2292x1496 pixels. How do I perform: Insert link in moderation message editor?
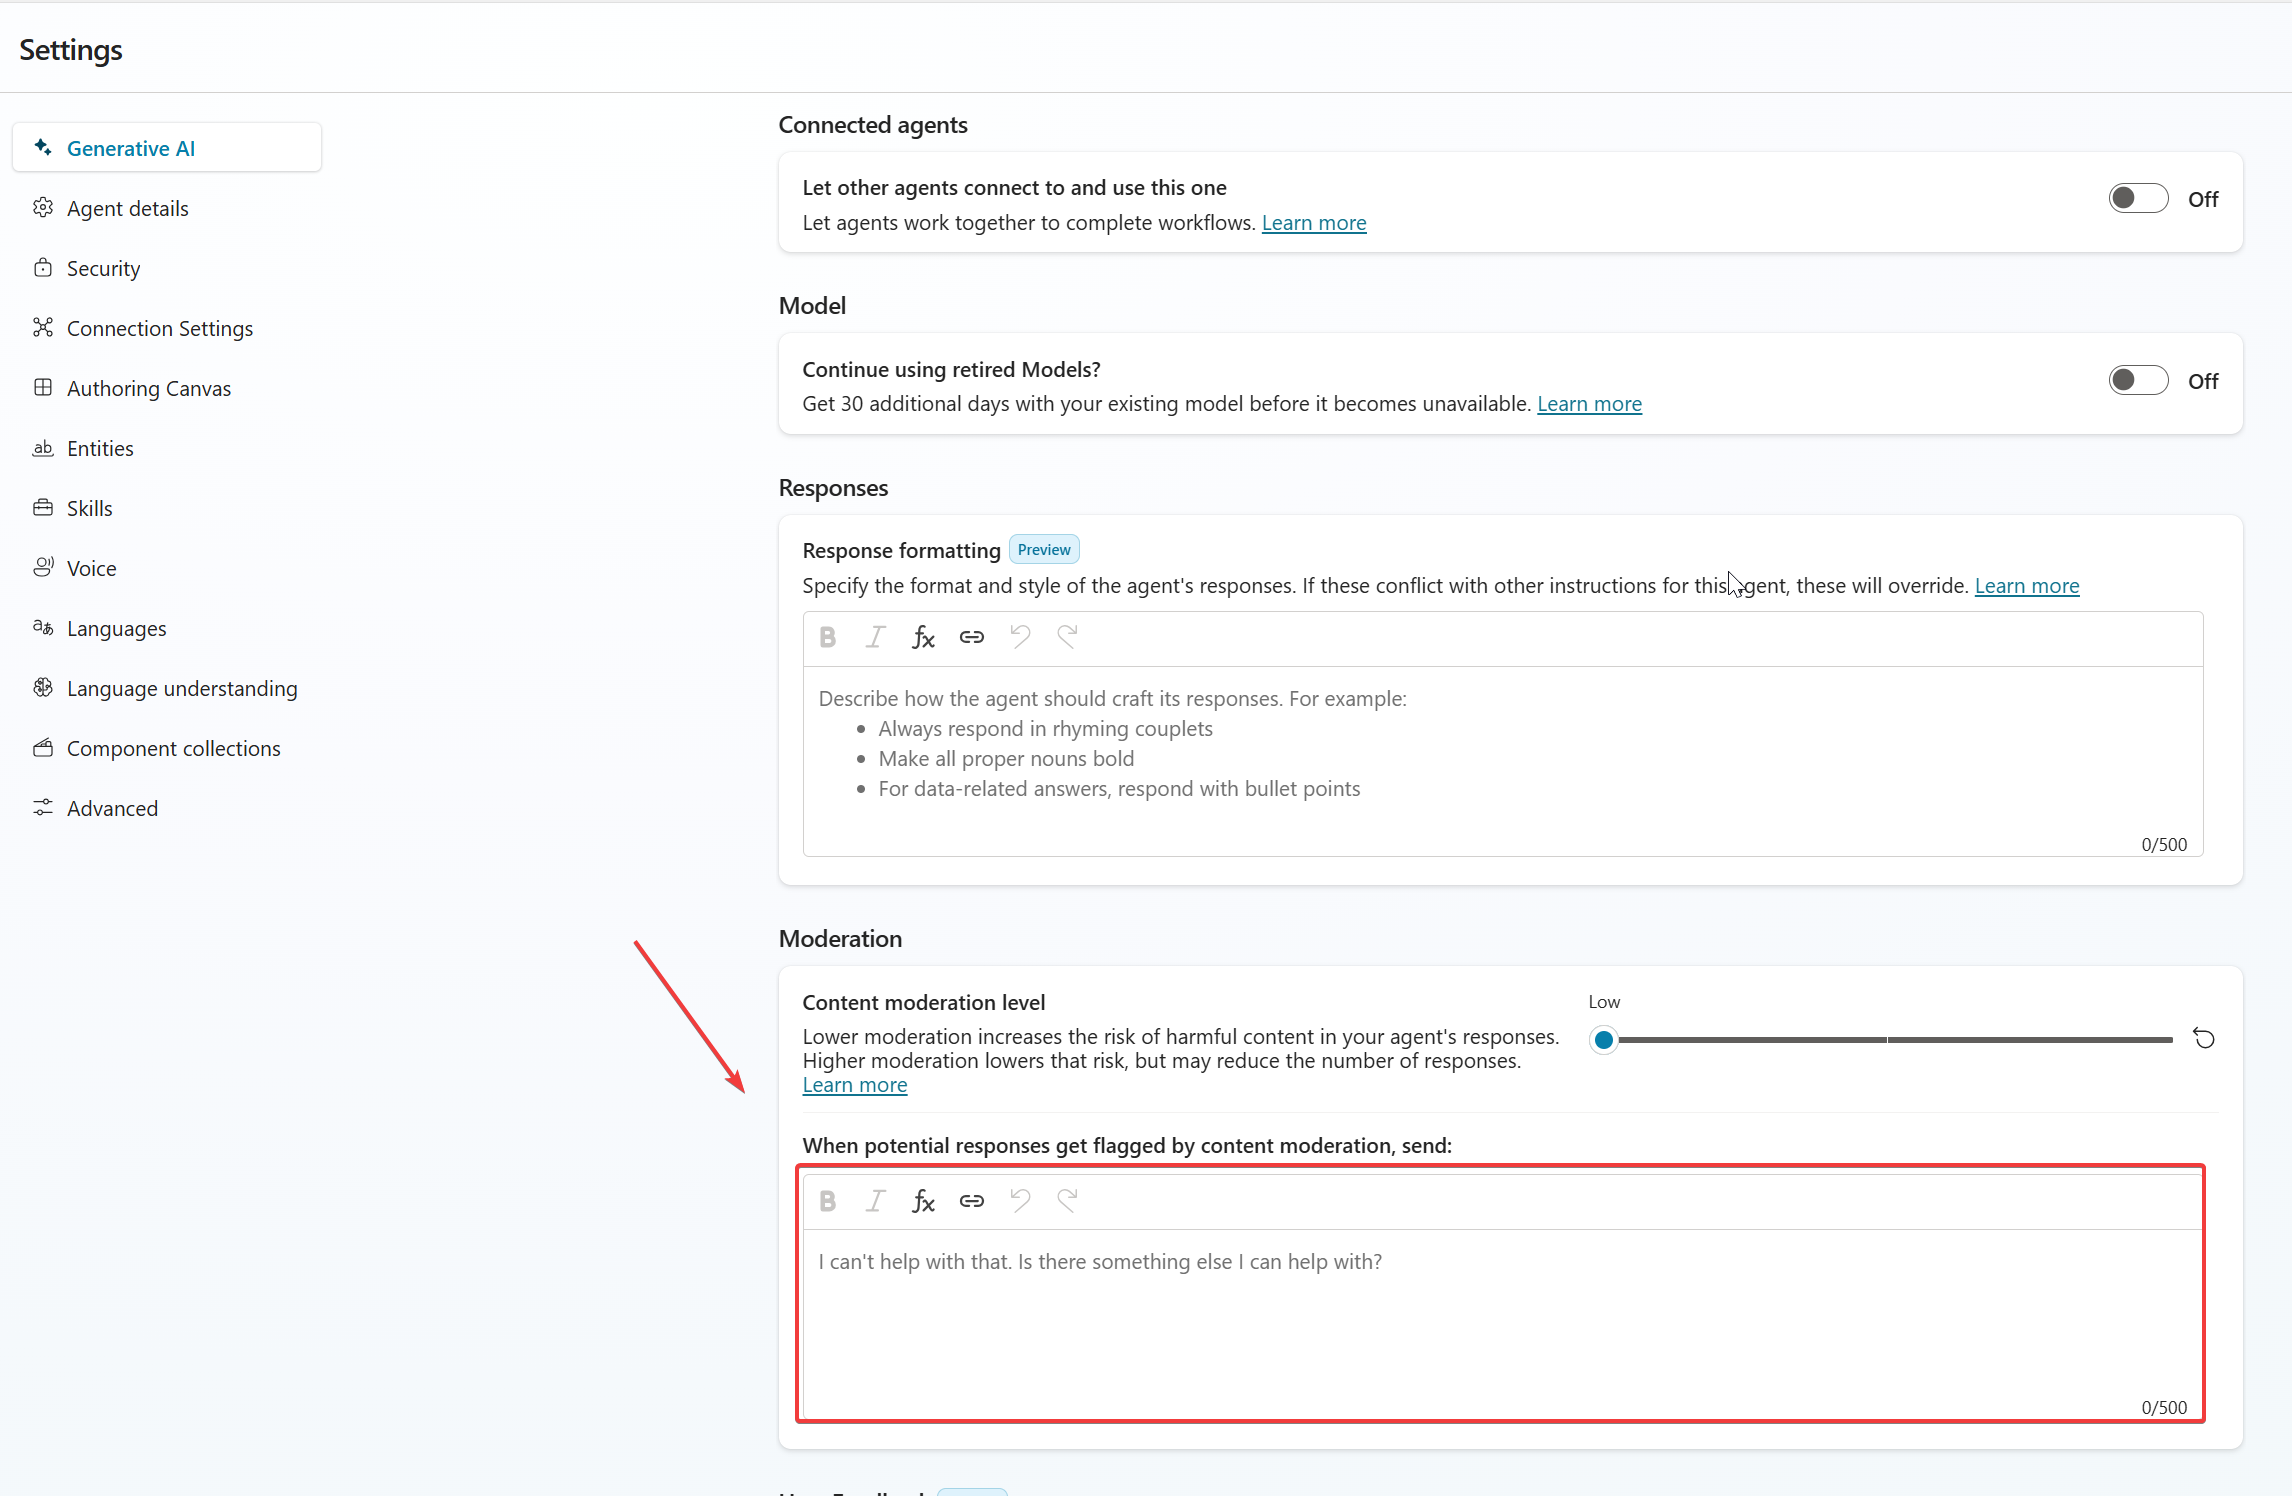click(x=971, y=1201)
